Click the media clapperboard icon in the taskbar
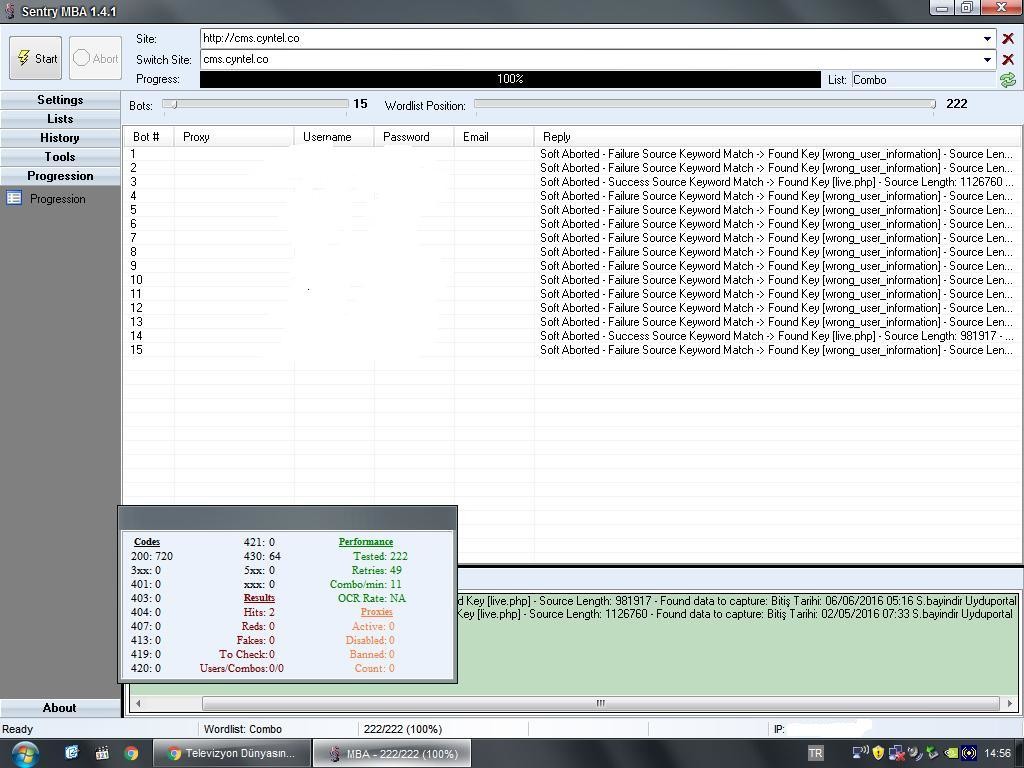Screen dimensions: 1024x768 point(101,753)
